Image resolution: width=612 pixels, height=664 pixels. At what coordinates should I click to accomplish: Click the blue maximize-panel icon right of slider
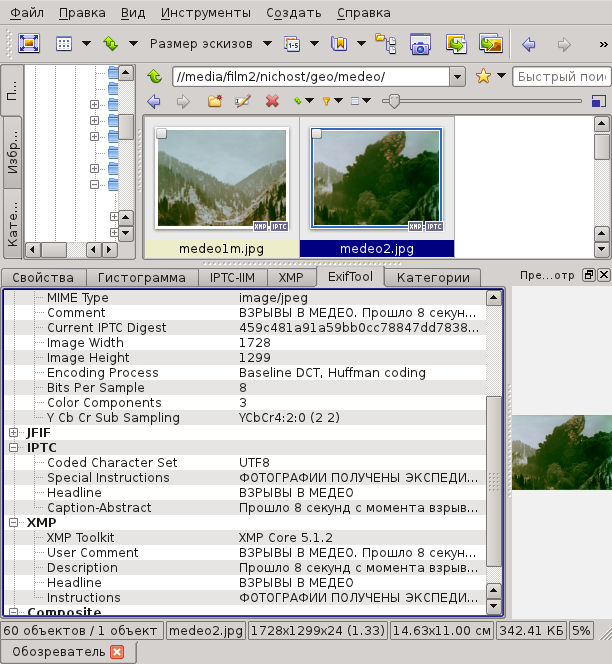click(599, 101)
